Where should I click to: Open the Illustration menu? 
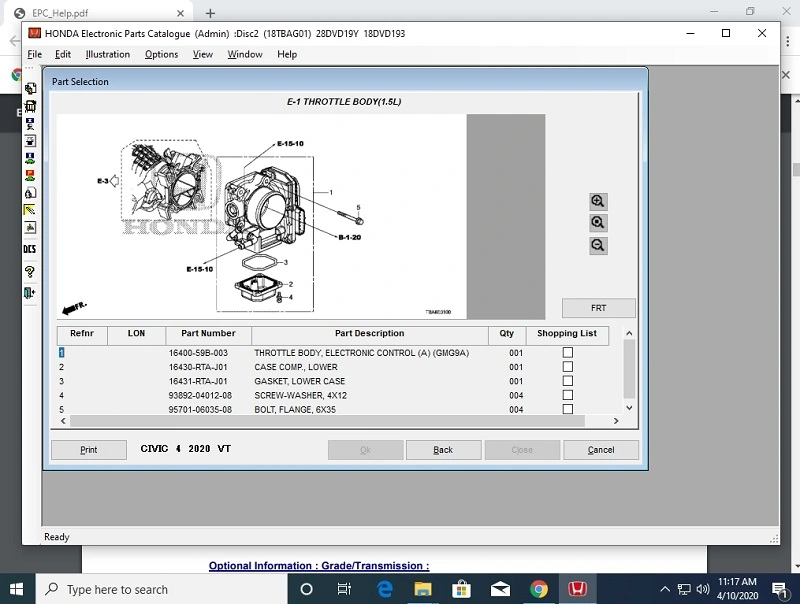pyautogui.click(x=108, y=54)
